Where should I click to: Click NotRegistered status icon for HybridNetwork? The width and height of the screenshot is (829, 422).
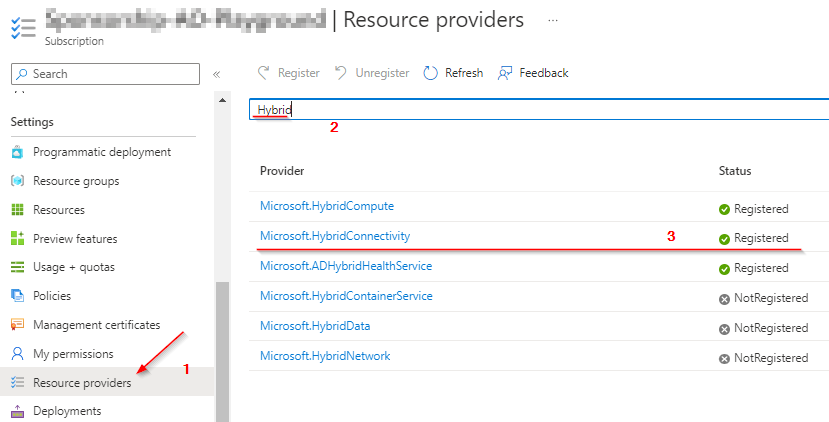point(724,359)
